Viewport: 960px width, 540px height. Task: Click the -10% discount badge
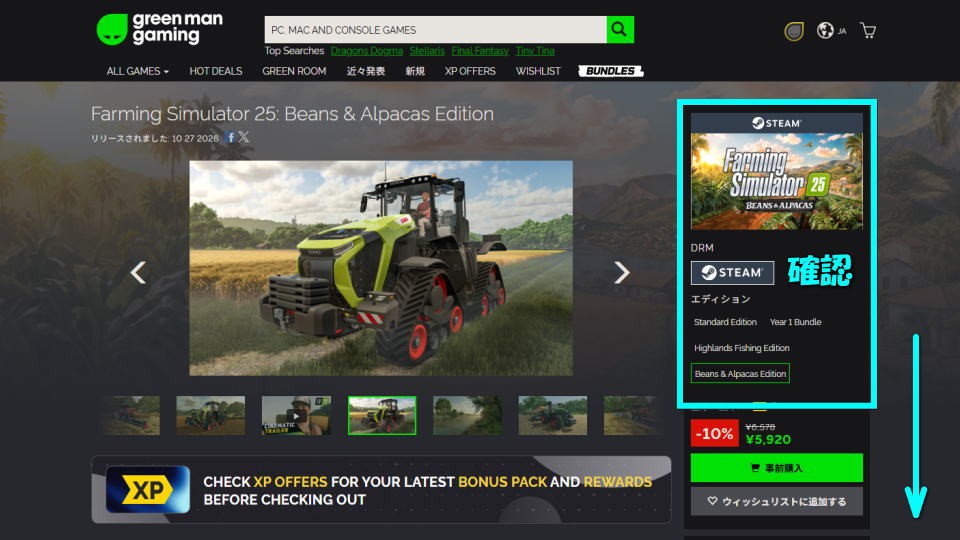[714, 433]
